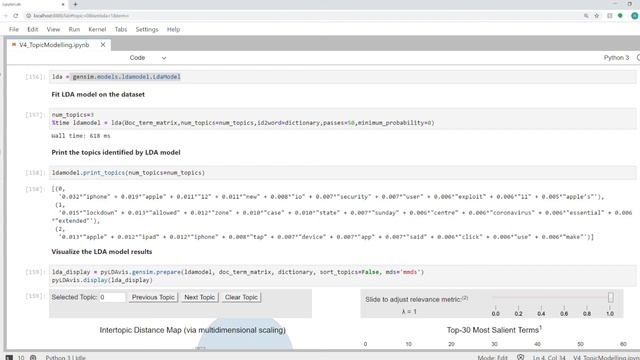Click the Python 3 kernel name
640x360 pixels.
pos(616,58)
